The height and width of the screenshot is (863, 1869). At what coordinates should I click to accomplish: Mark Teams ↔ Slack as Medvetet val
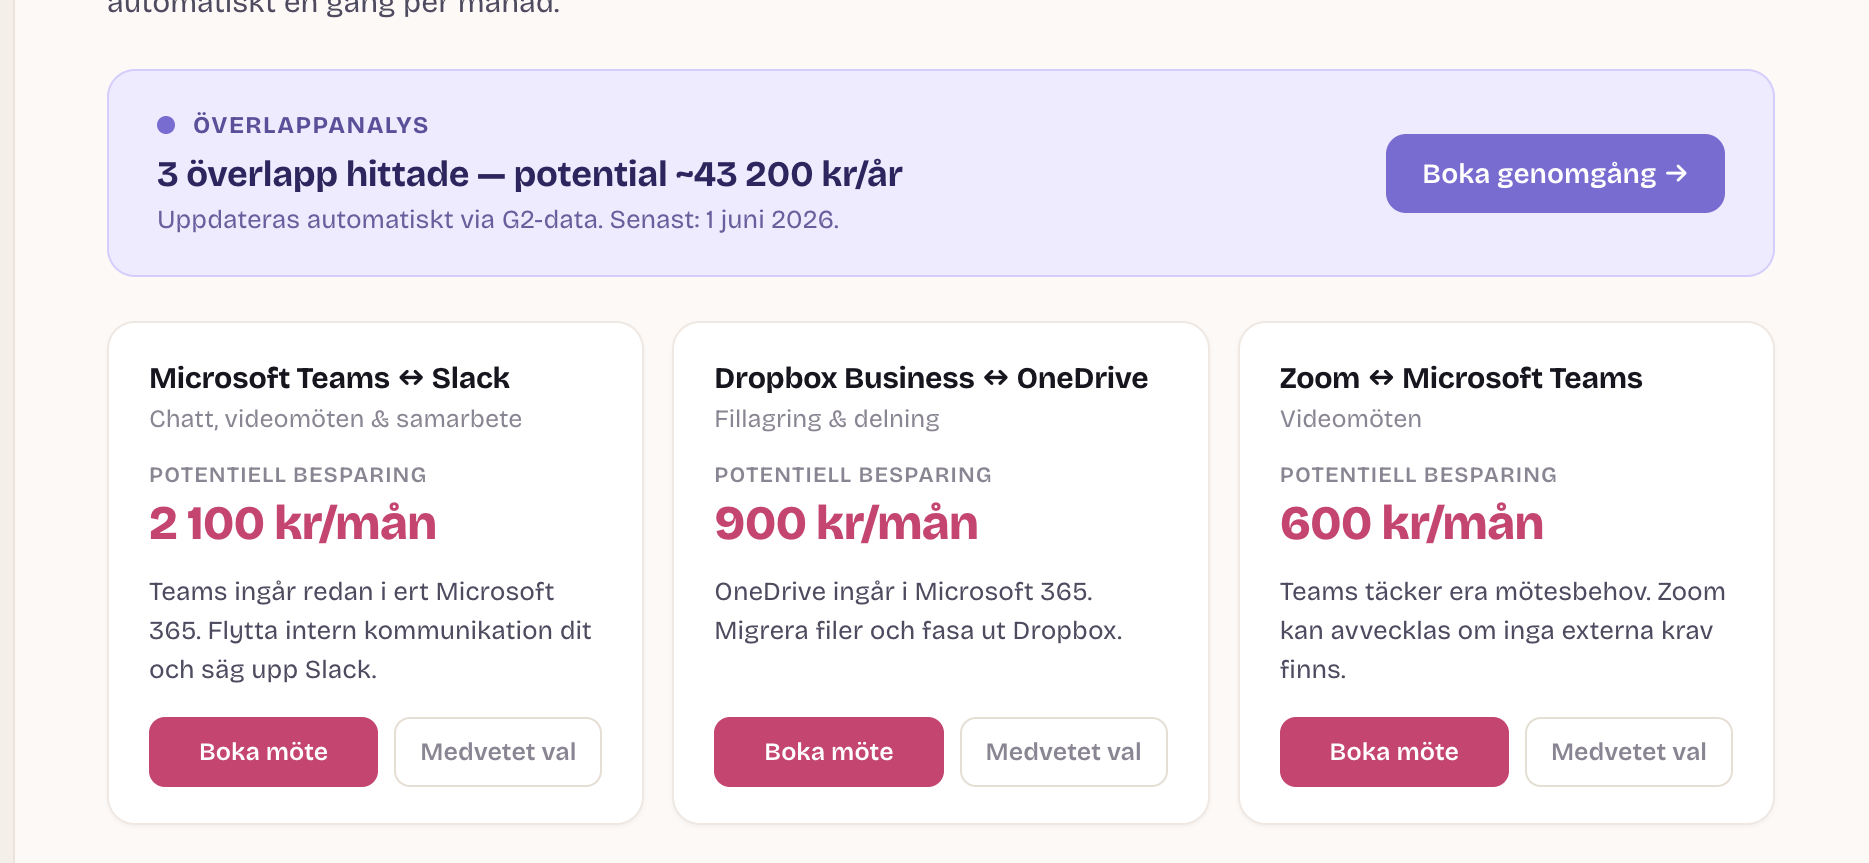click(x=498, y=752)
